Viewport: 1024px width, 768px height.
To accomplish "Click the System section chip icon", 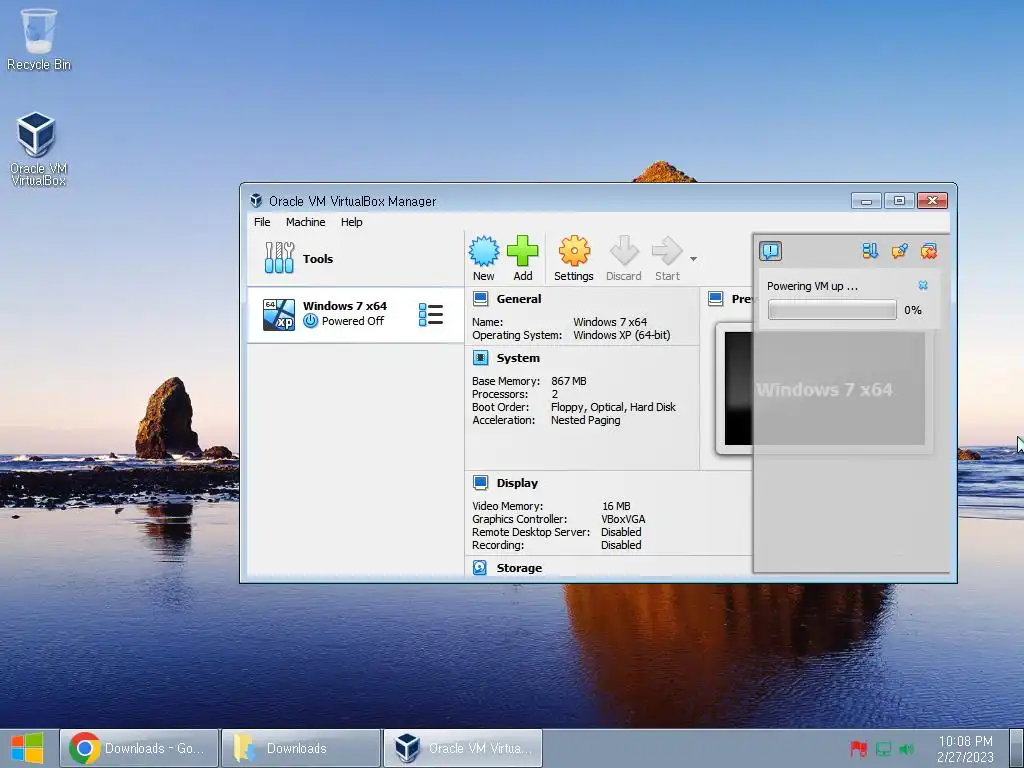I will [481, 358].
